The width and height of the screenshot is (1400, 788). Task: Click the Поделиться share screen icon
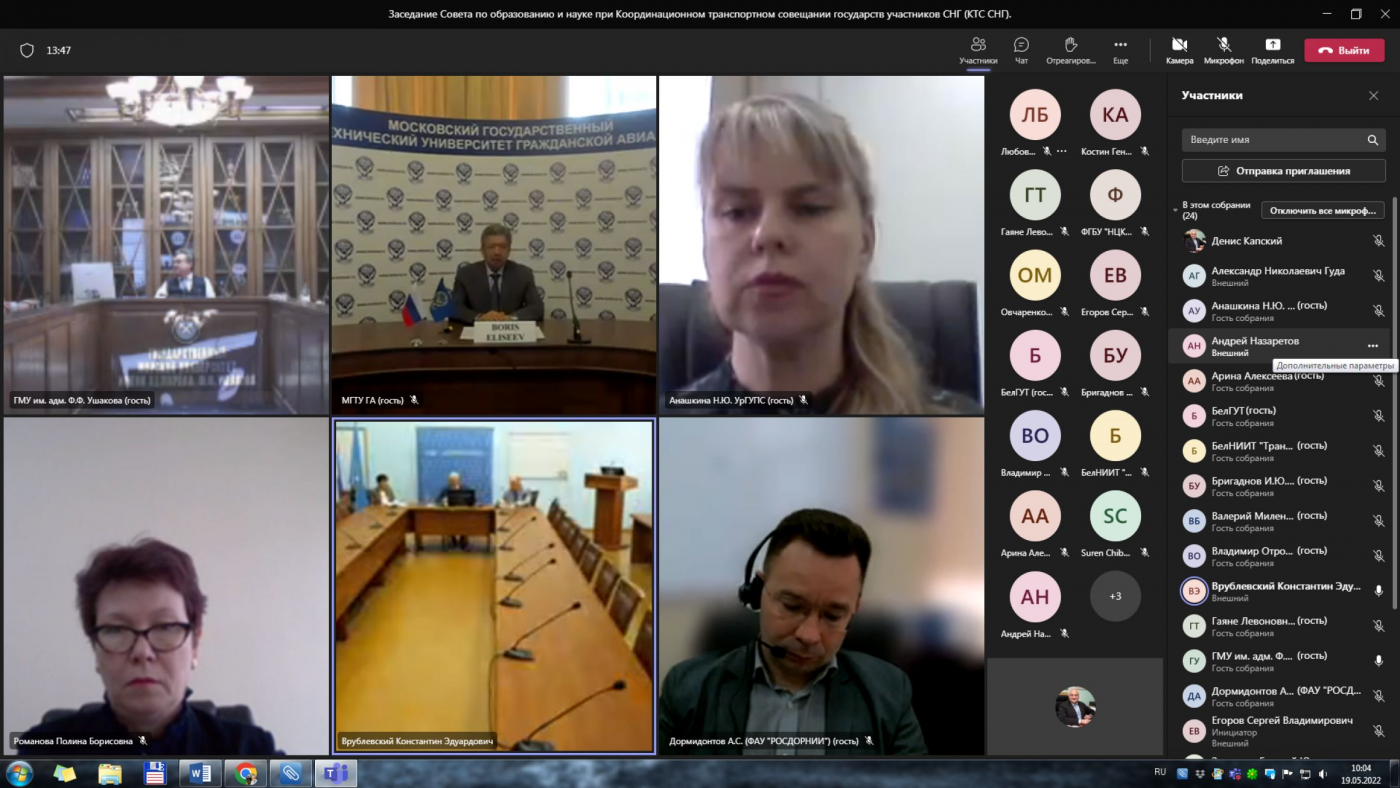coord(1272,44)
